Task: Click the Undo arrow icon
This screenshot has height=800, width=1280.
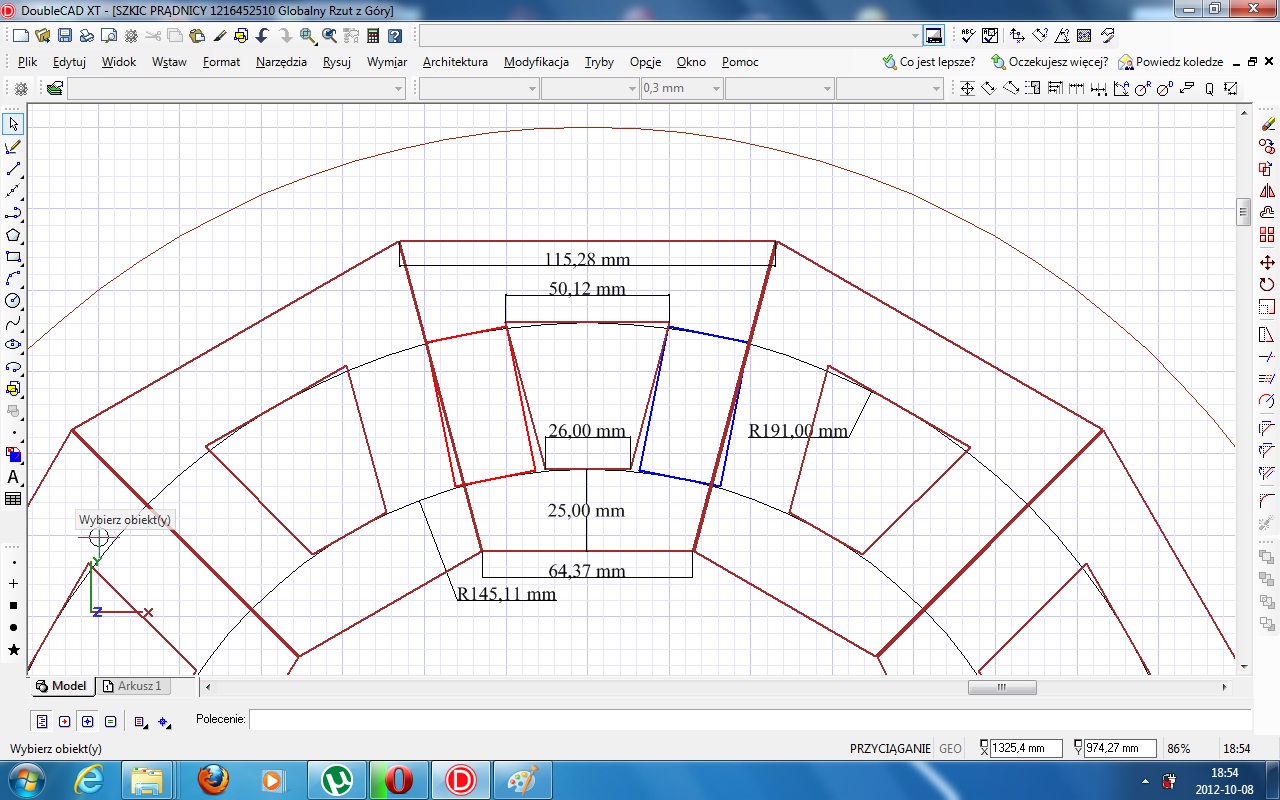Action: 262,36
